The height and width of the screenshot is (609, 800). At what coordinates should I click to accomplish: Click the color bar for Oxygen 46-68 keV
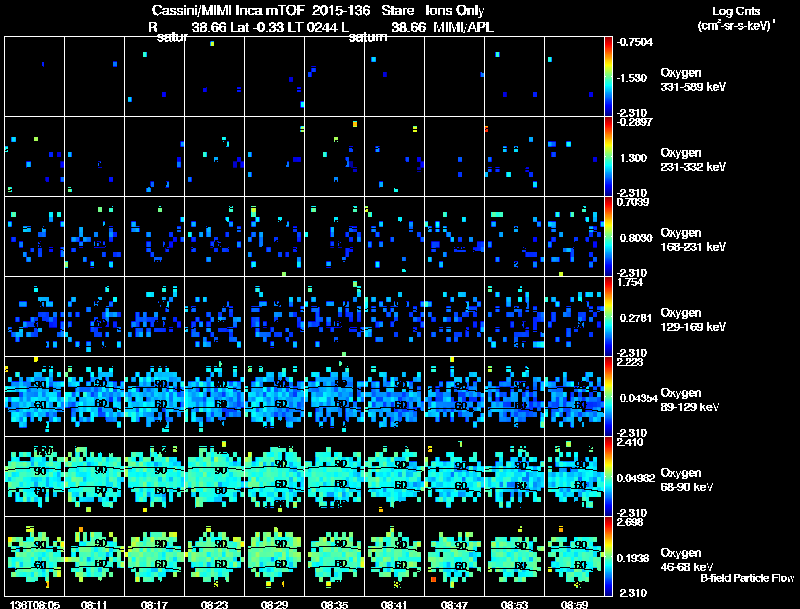click(609, 556)
